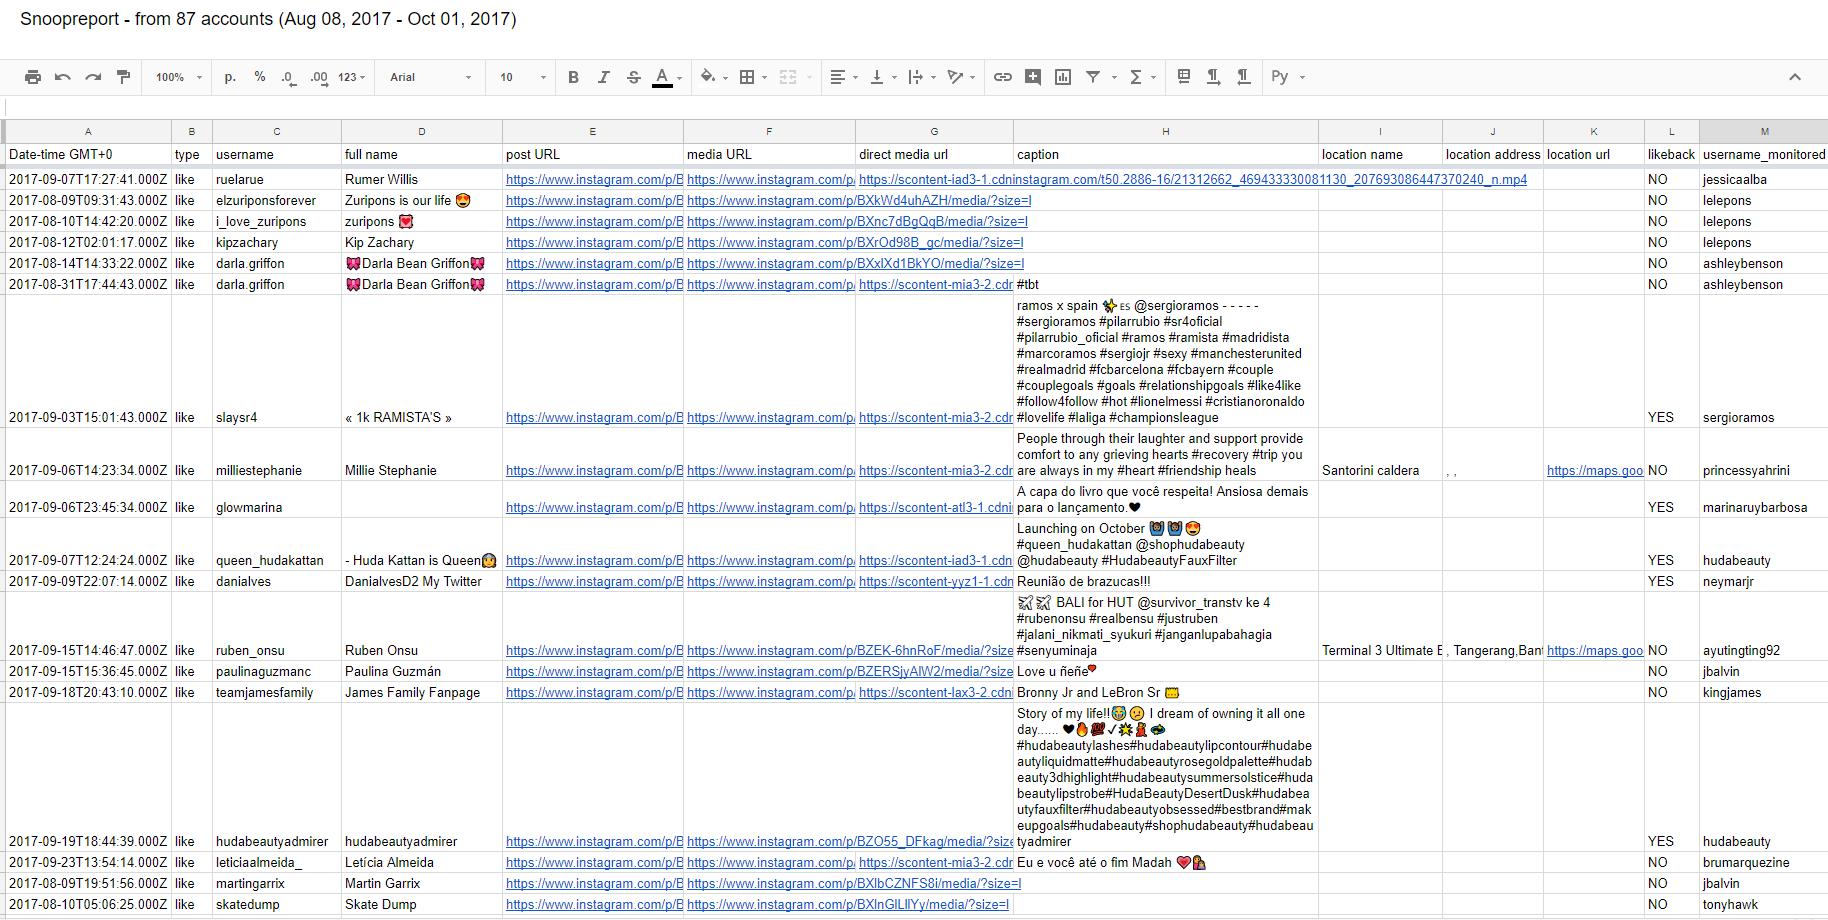Click the filter funnel icon
The height and width of the screenshot is (920, 1828).
pyautogui.click(x=1093, y=77)
